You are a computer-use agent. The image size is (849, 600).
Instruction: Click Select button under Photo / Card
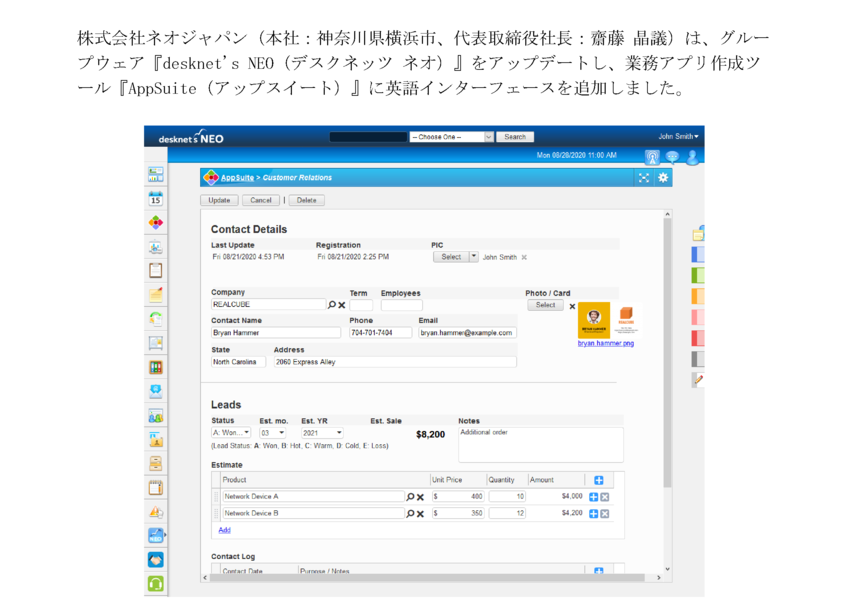click(x=545, y=305)
